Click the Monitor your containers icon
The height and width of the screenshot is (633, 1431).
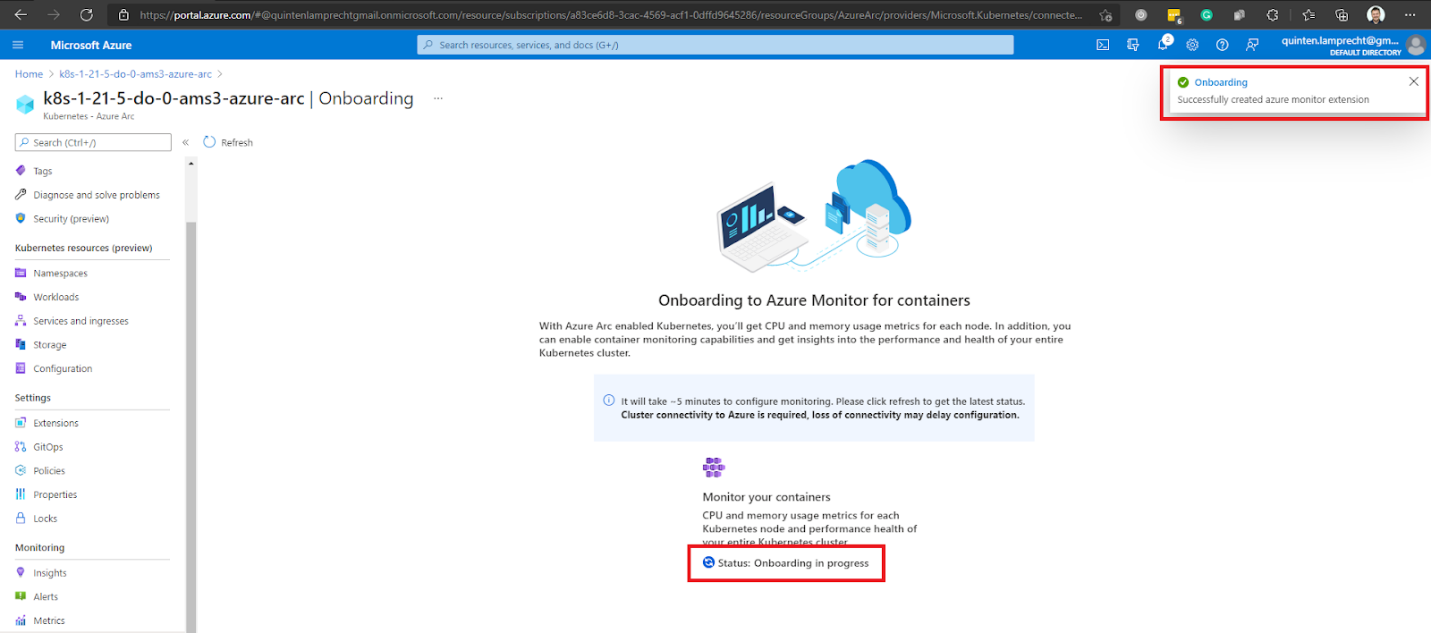[713, 467]
